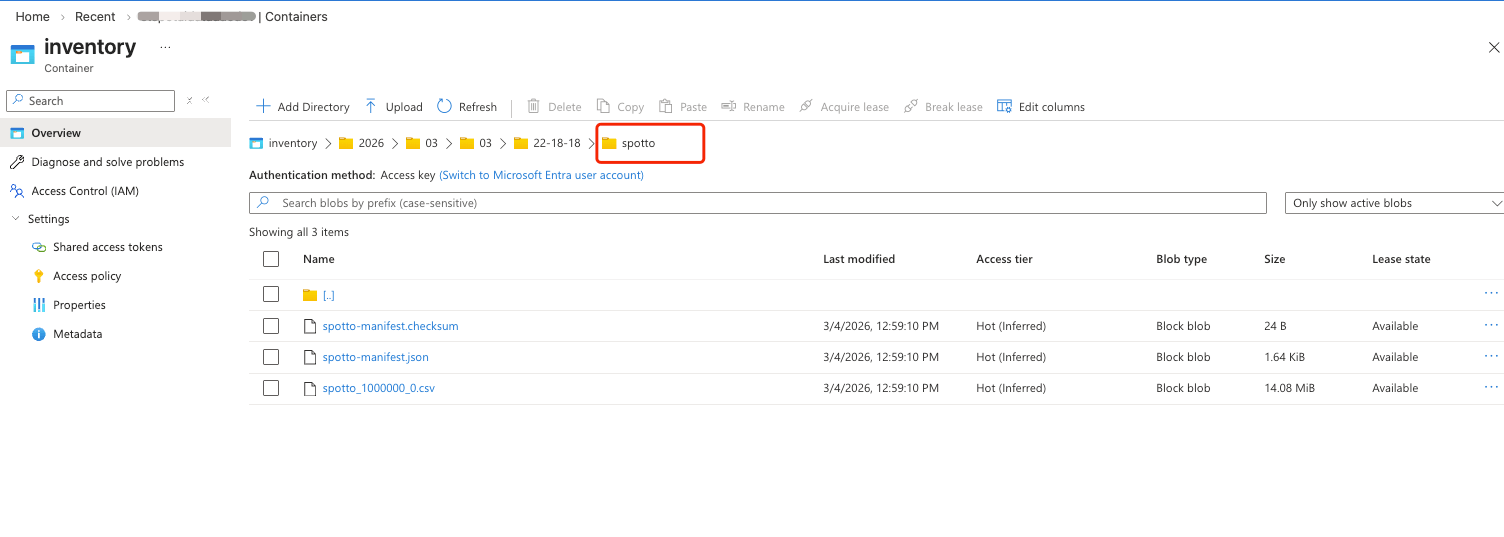Open the ellipsis menu beside inventory title
Viewport: 1504px width, 537px height.
point(165,47)
